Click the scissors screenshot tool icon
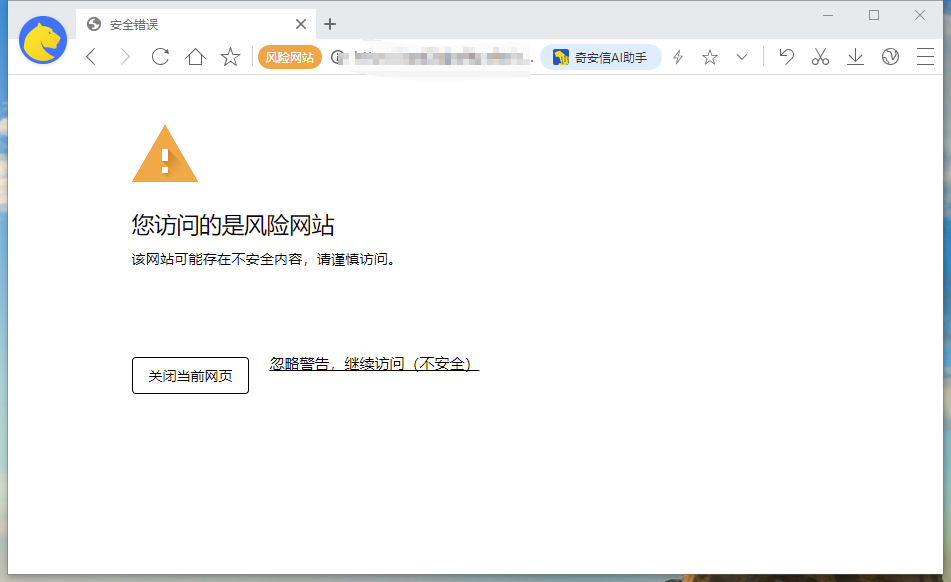The image size is (951, 582). pos(820,57)
